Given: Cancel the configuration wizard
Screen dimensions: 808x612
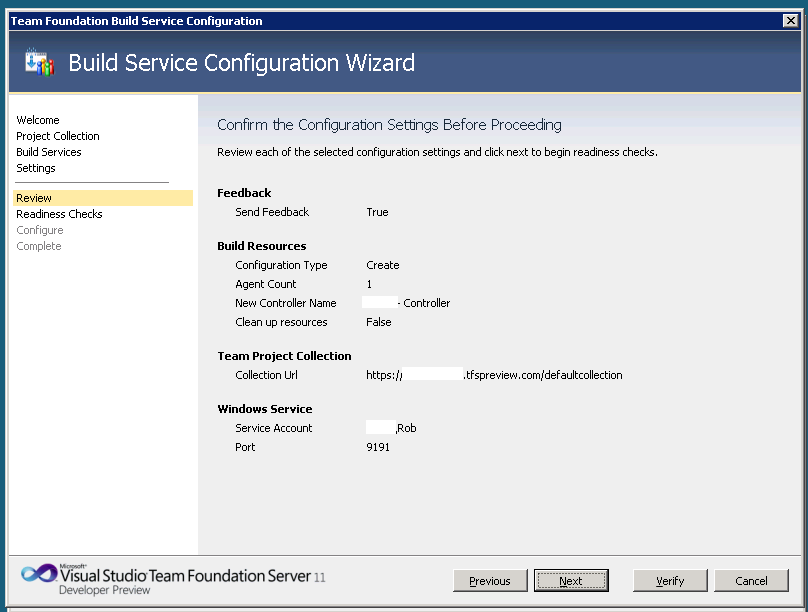Looking at the screenshot, I should tap(751, 581).
